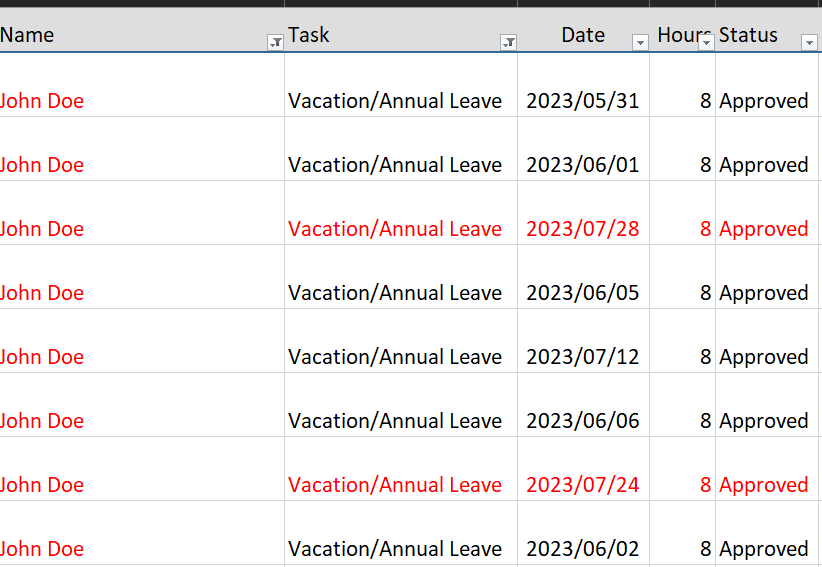
Task: Select Vacation/Annual Leave in the 2023/07/24 row
Action: pyautogui.click(x=395, y=485)
